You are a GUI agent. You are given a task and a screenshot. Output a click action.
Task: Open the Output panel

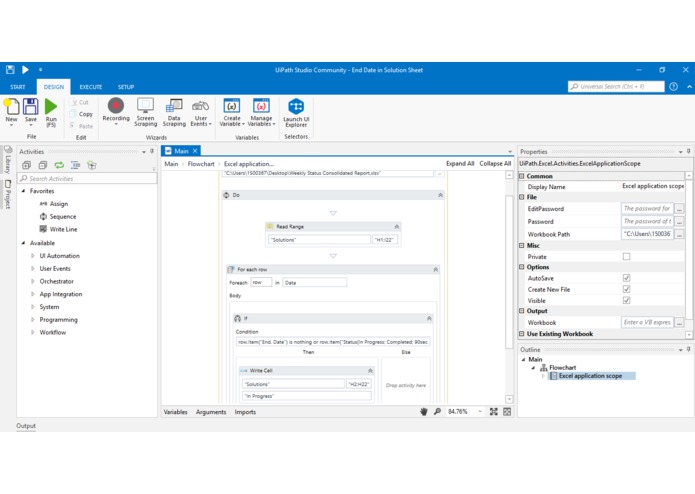[26, 426]
